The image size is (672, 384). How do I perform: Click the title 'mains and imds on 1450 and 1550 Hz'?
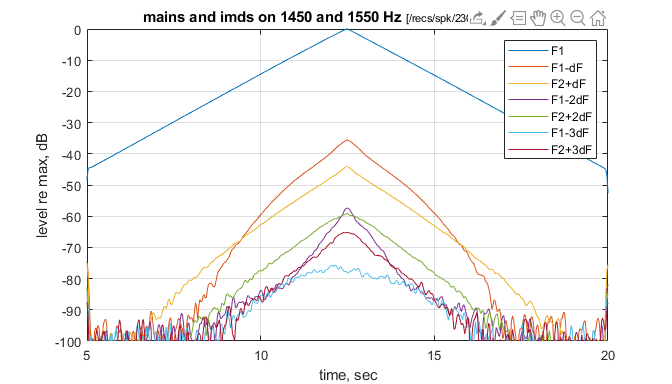[x=272, y=17]
